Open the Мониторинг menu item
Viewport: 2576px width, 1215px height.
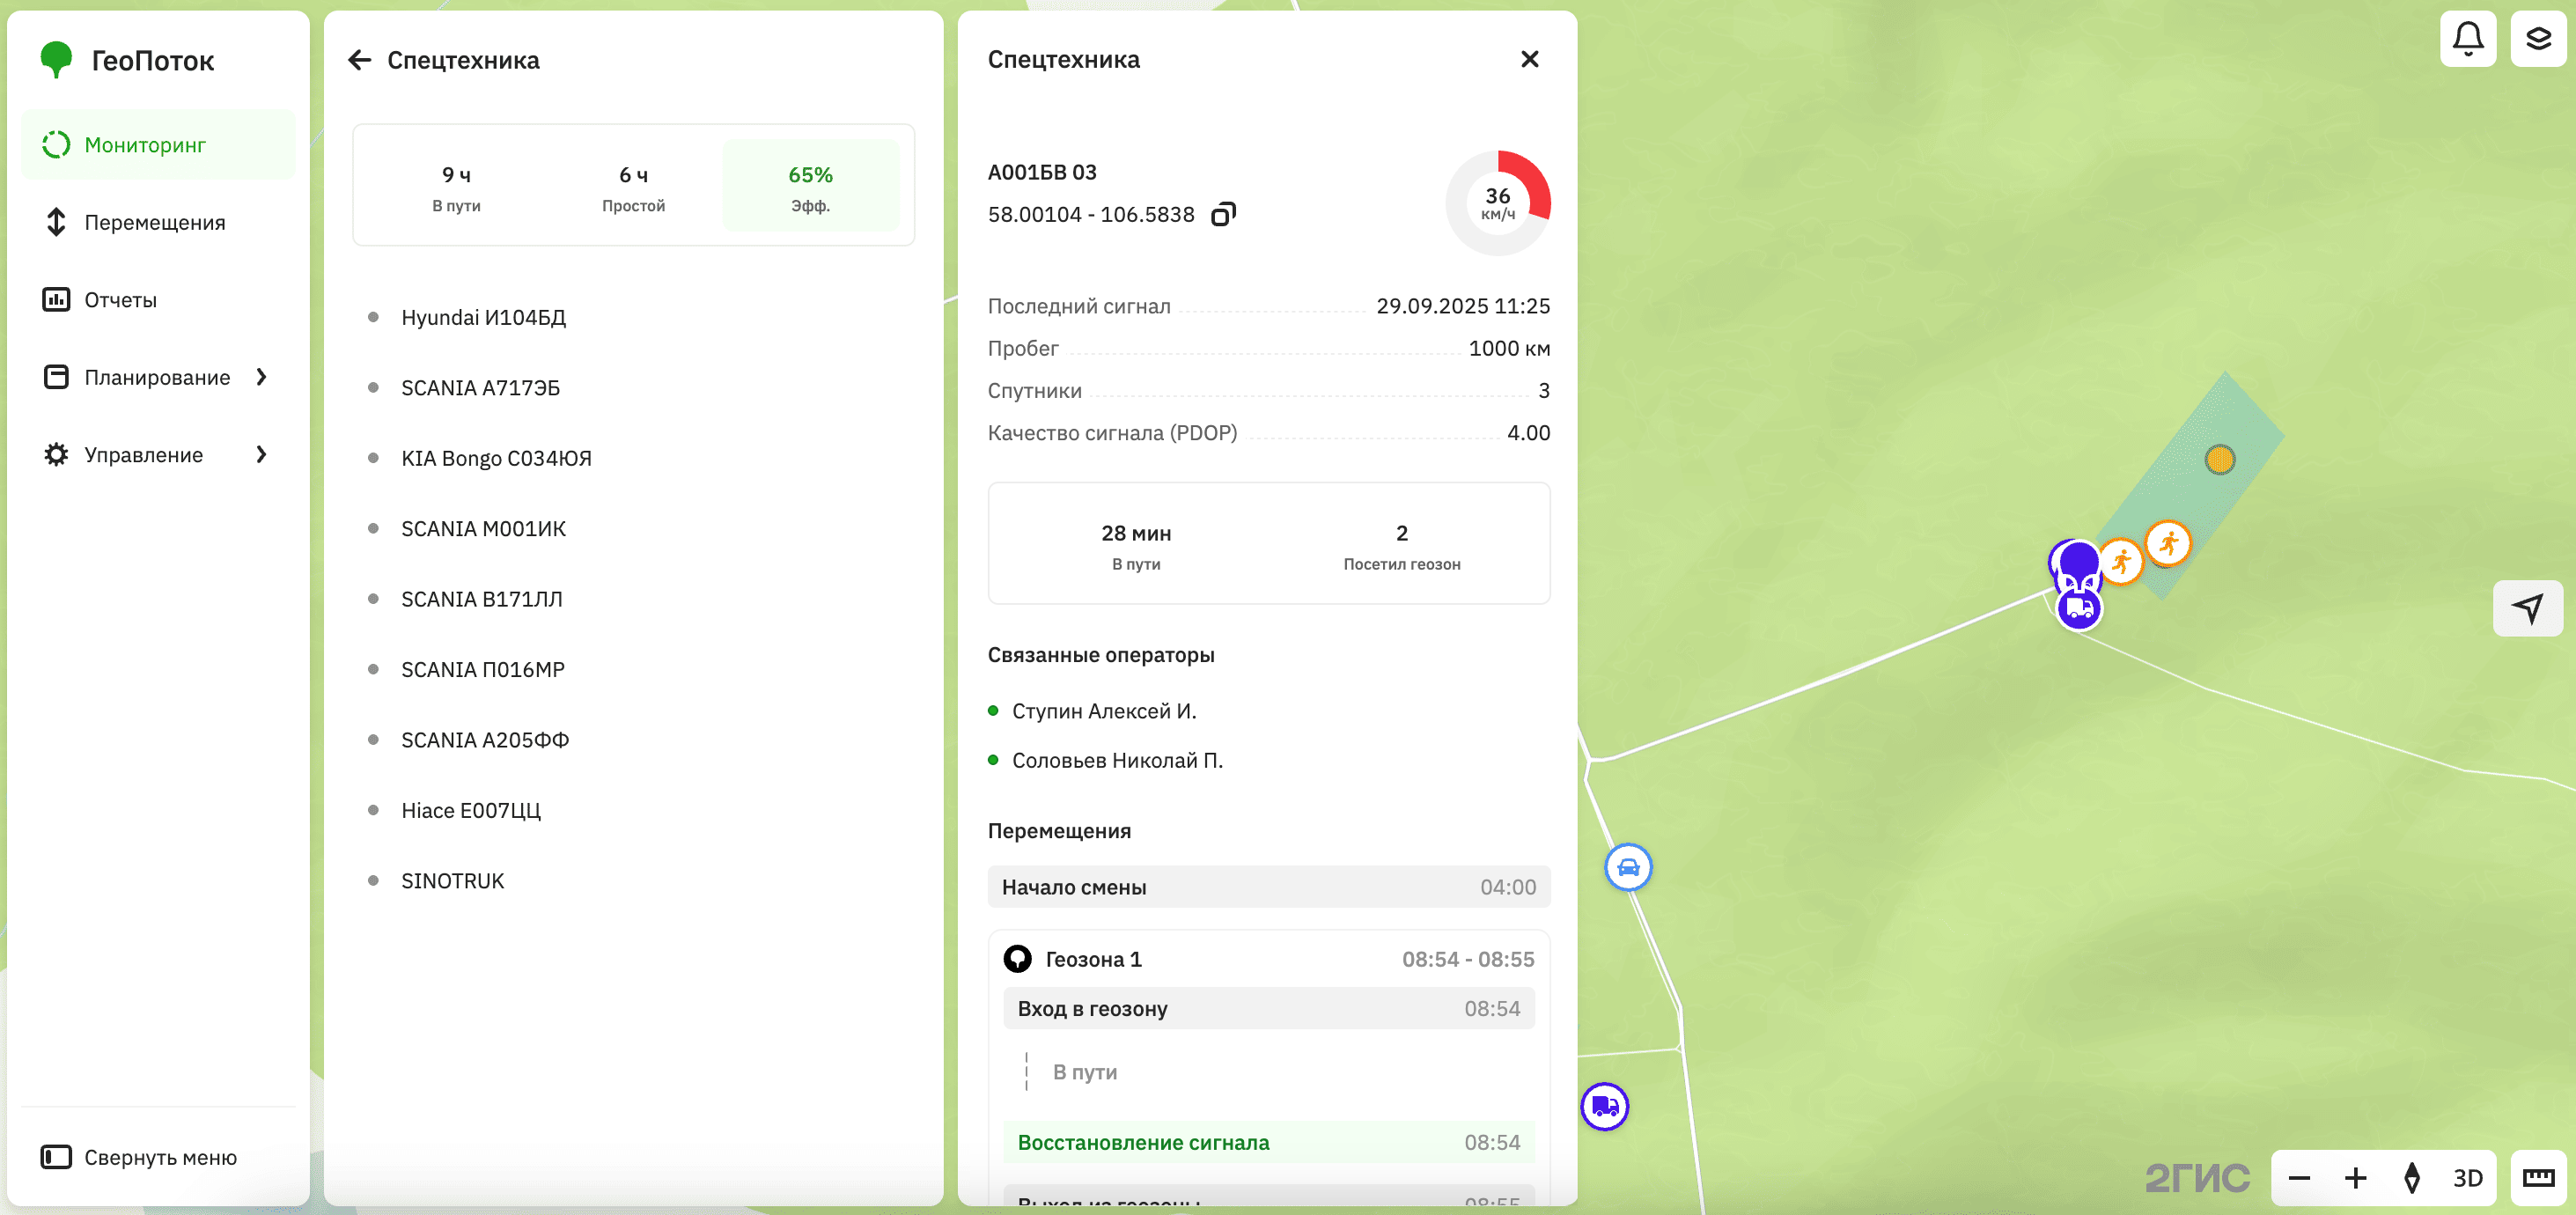pos(145,144)
